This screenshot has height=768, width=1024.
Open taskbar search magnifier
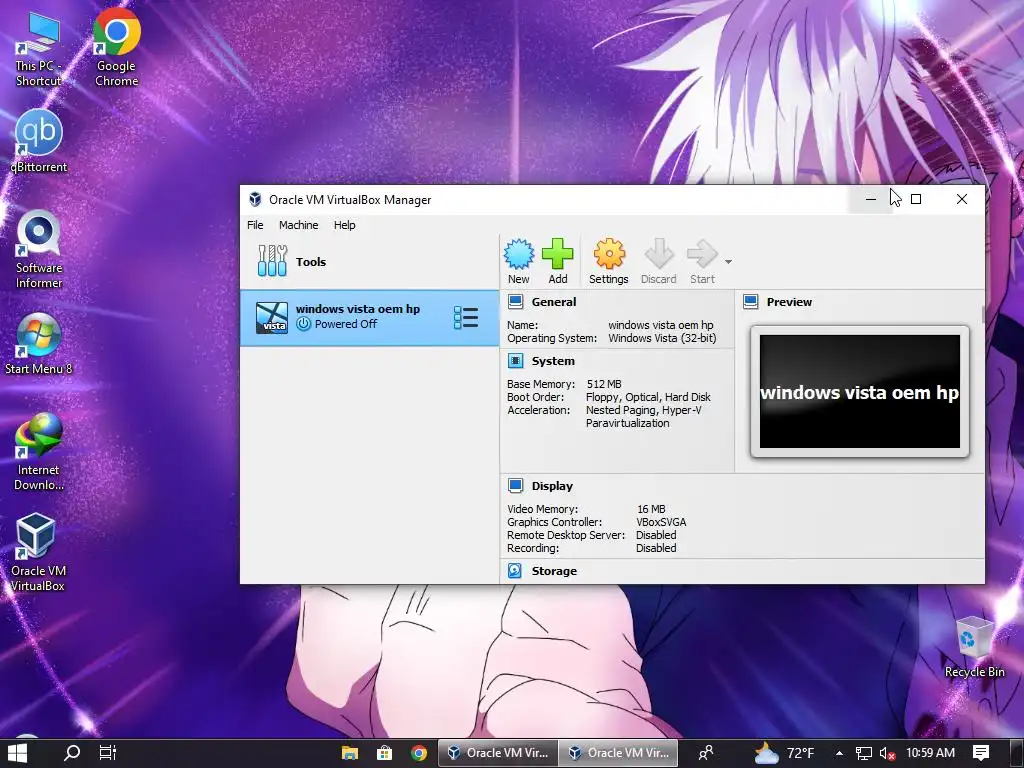click(71, 753)
